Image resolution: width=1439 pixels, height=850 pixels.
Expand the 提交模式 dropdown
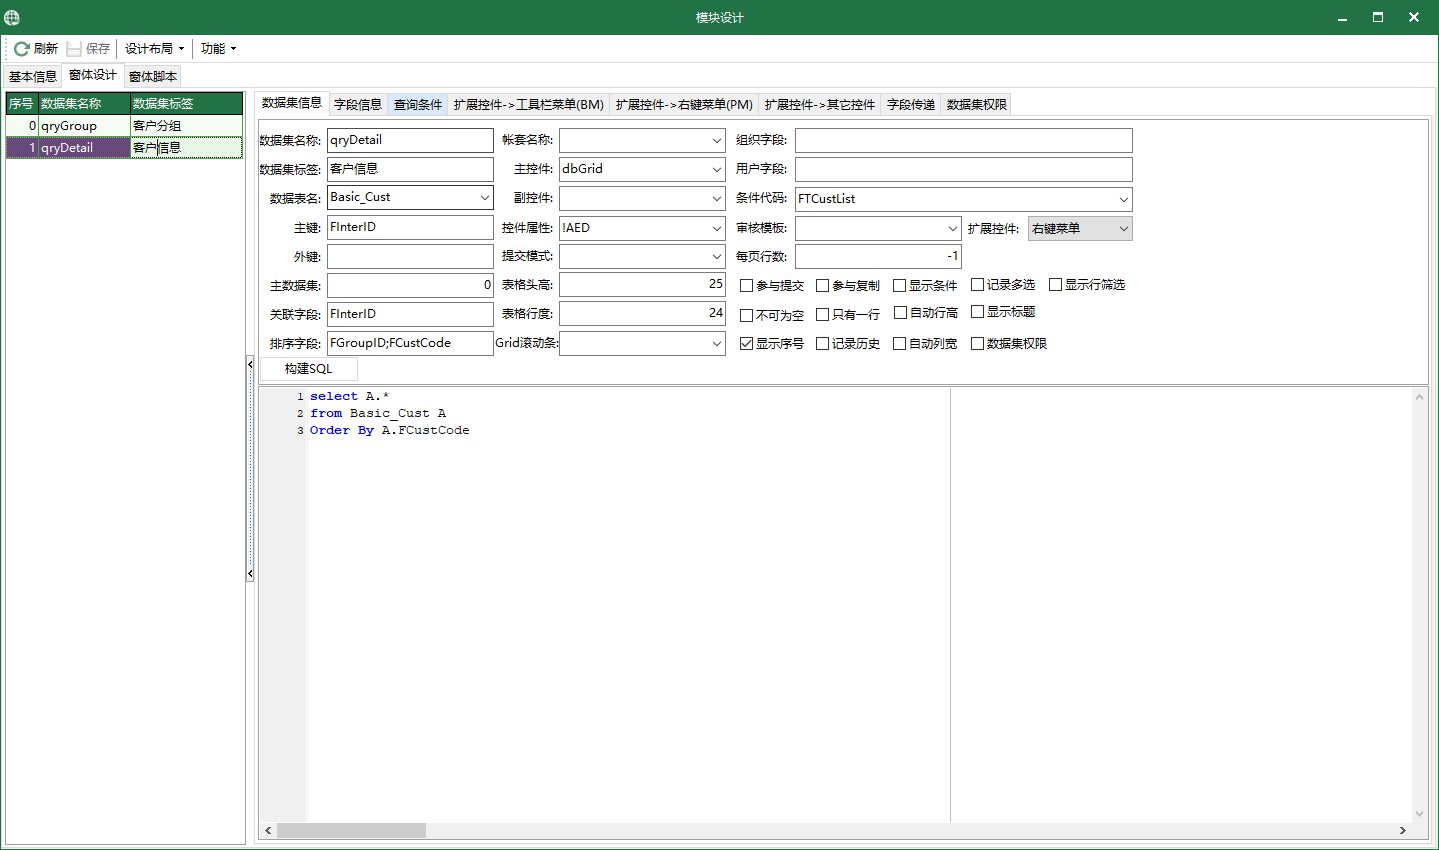tap(717, 257)
